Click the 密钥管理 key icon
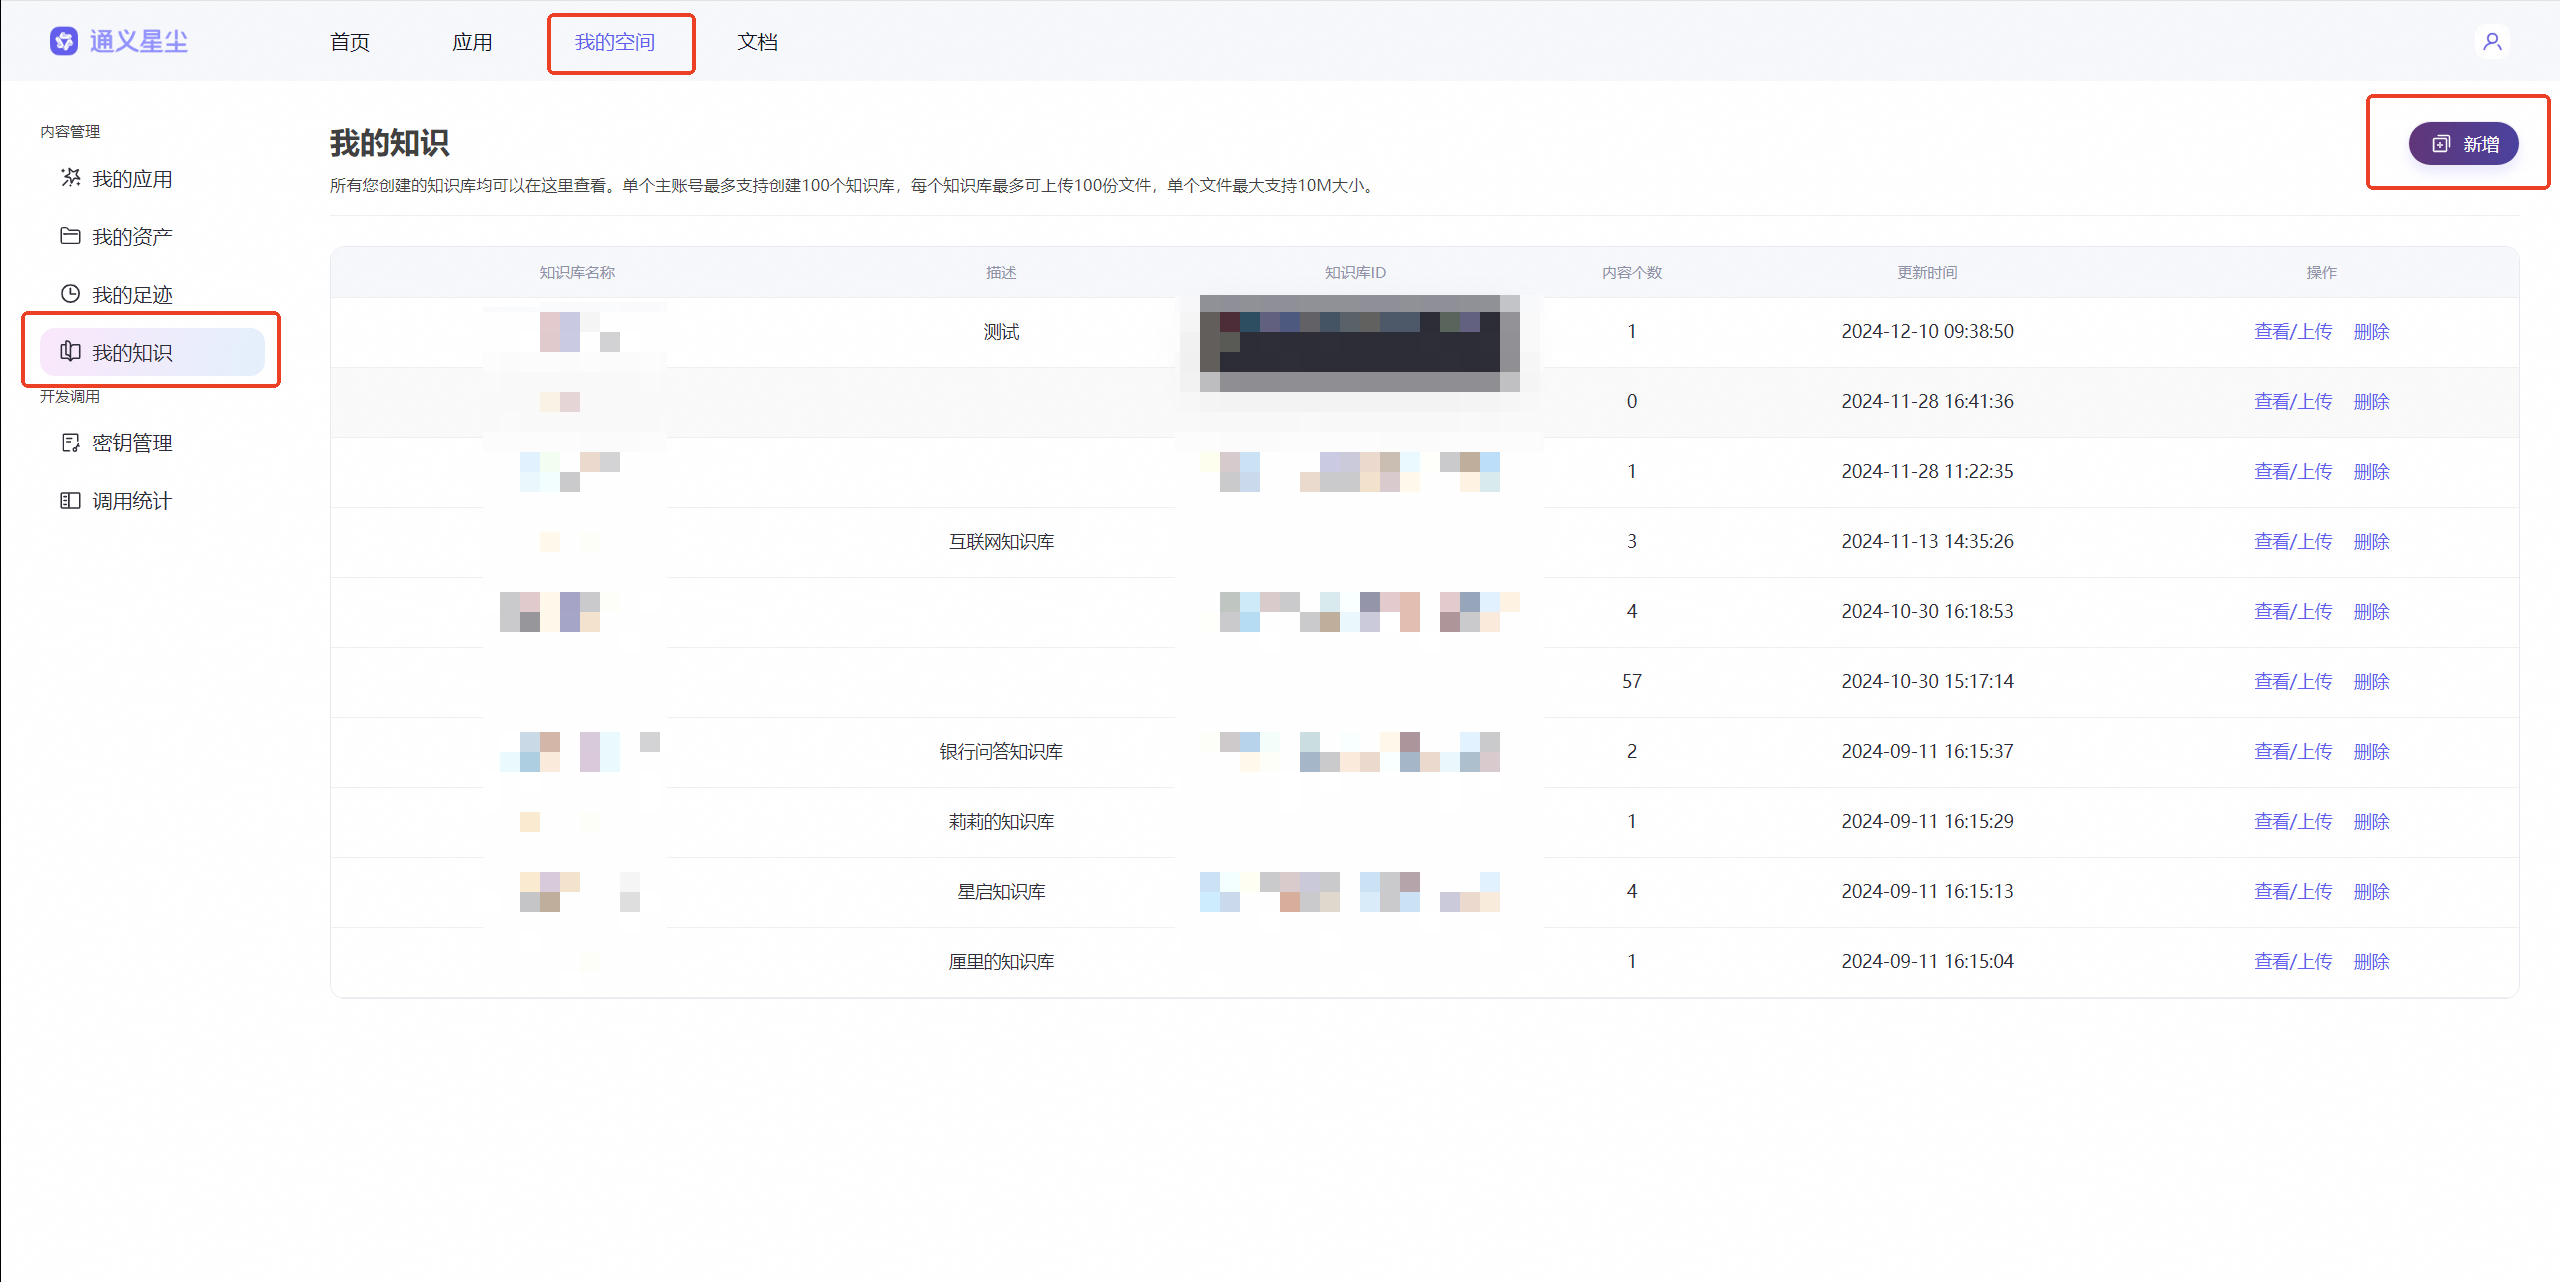 click(x=71, y=442)
